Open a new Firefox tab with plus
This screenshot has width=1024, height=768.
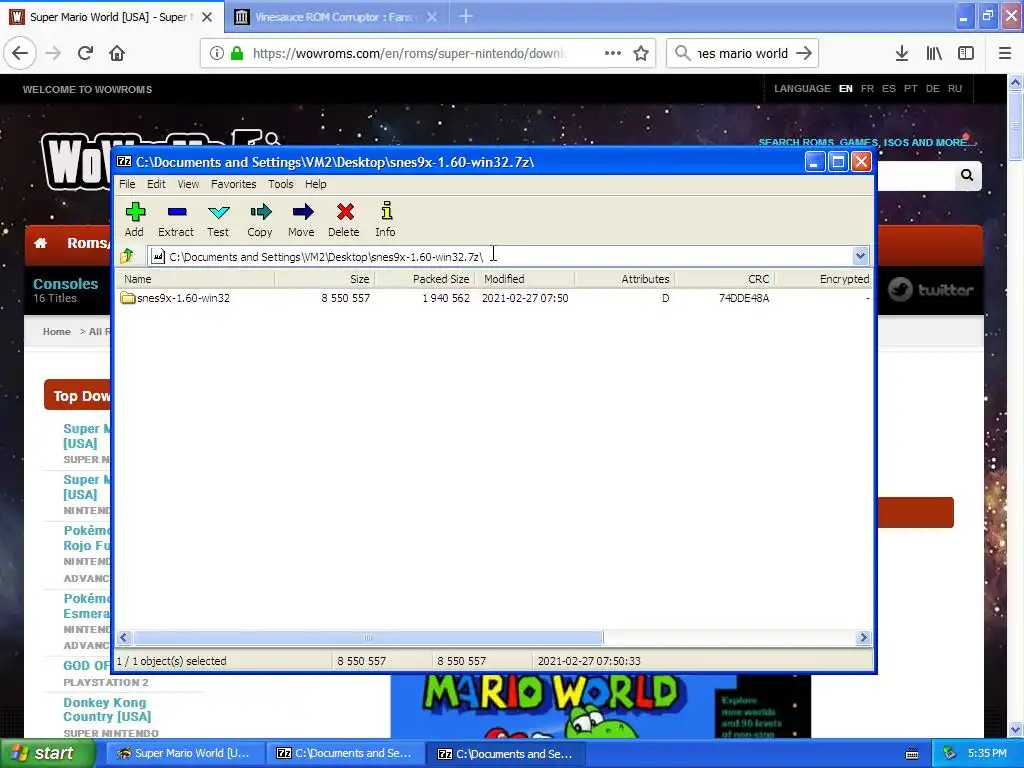click(x=466, y=16)
